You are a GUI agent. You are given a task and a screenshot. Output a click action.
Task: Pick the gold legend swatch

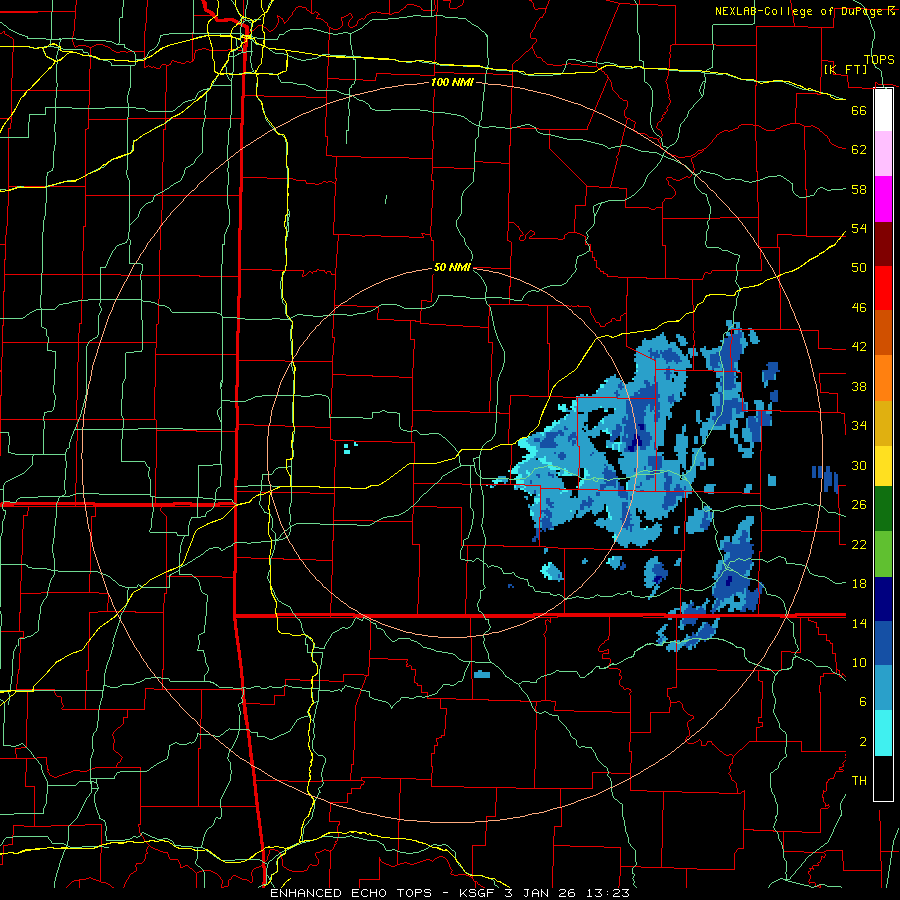pos(883,423)
